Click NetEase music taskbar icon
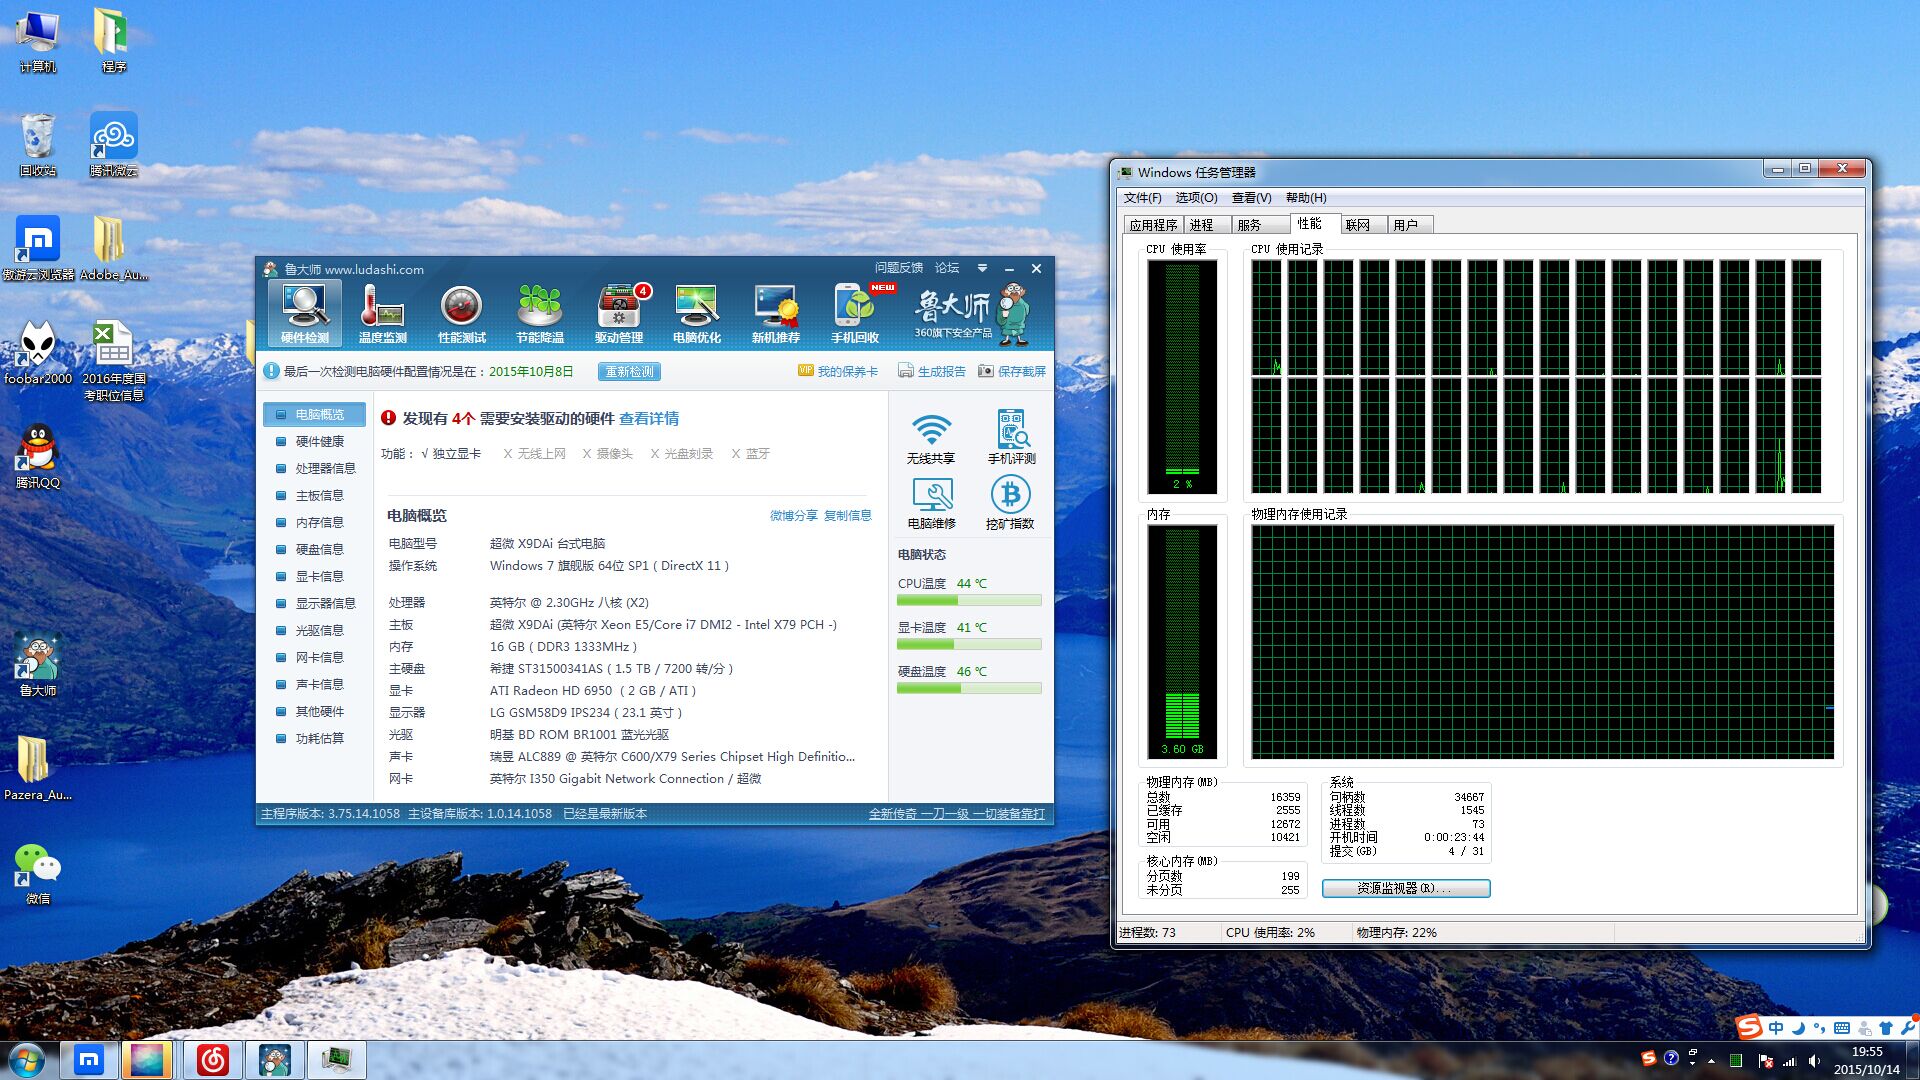 (212, 1060)
